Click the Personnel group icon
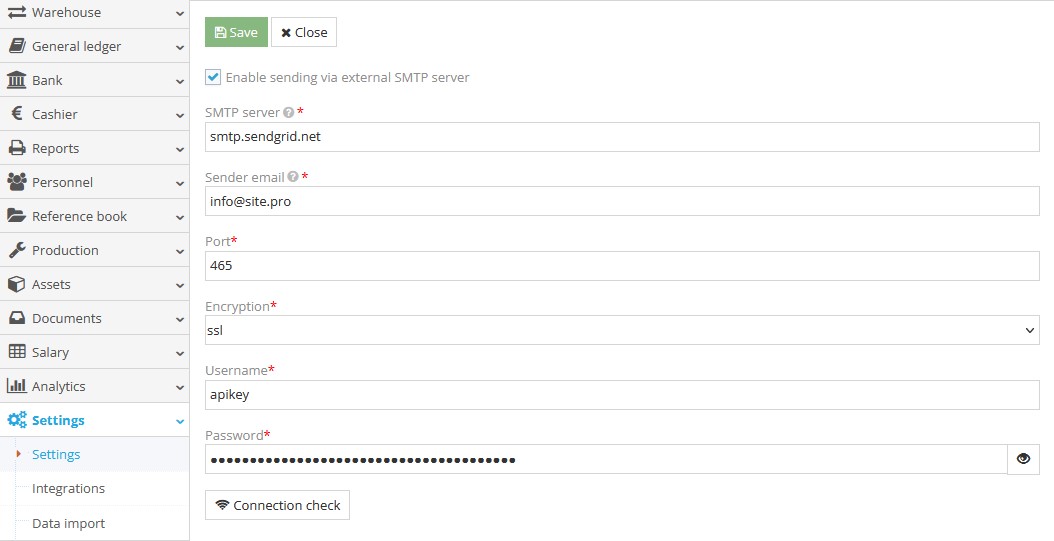 pyautogui.click(x=16, y=182)
